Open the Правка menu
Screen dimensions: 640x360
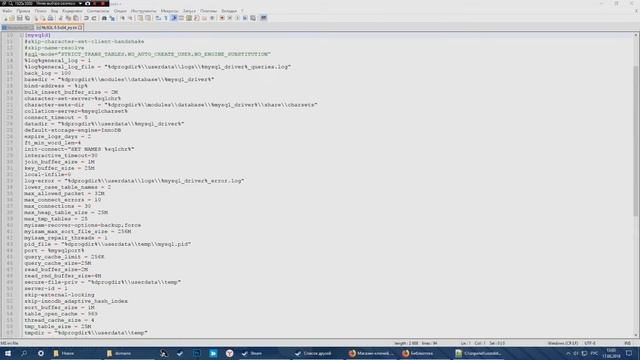click(23, 11)
